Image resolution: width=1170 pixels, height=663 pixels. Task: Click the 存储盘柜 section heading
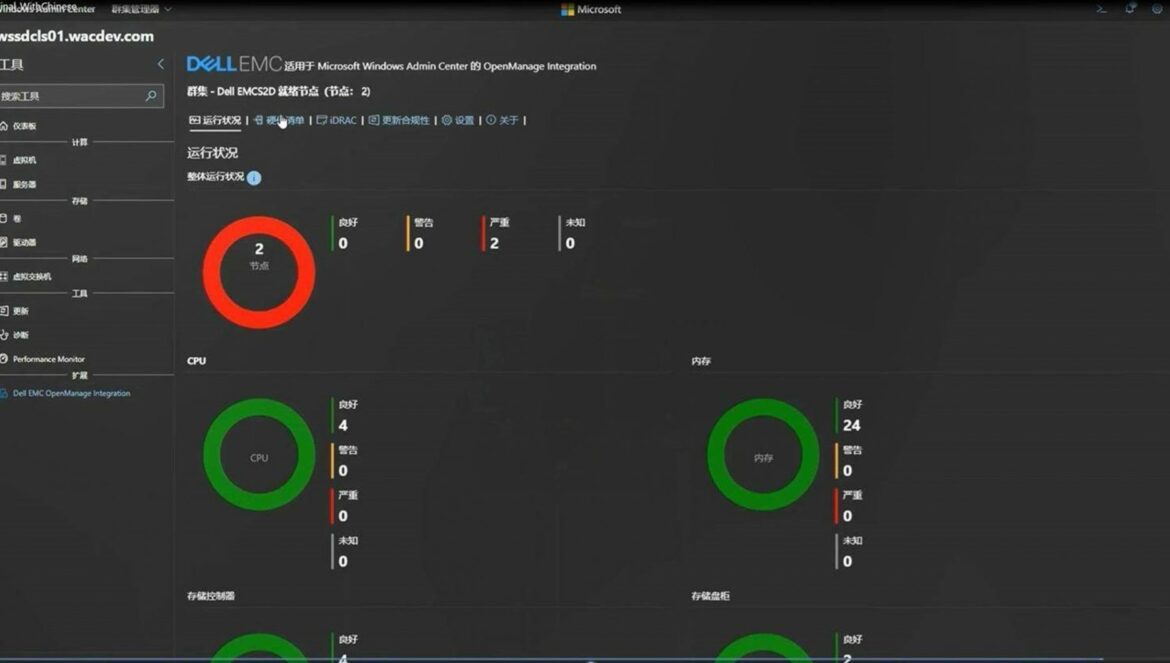click(710, 596)
